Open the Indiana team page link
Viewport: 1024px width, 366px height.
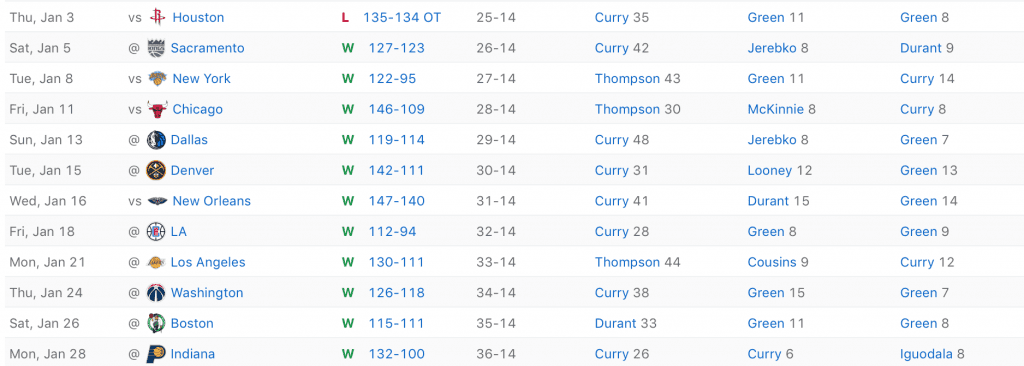click(193, 354)
